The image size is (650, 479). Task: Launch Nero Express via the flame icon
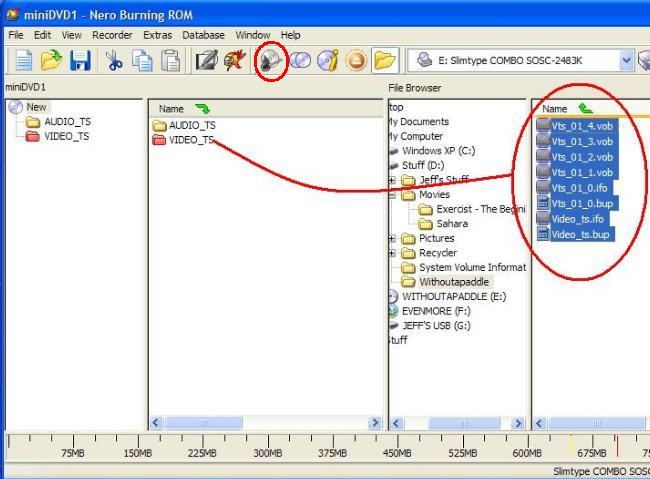[x=235, y=61]
